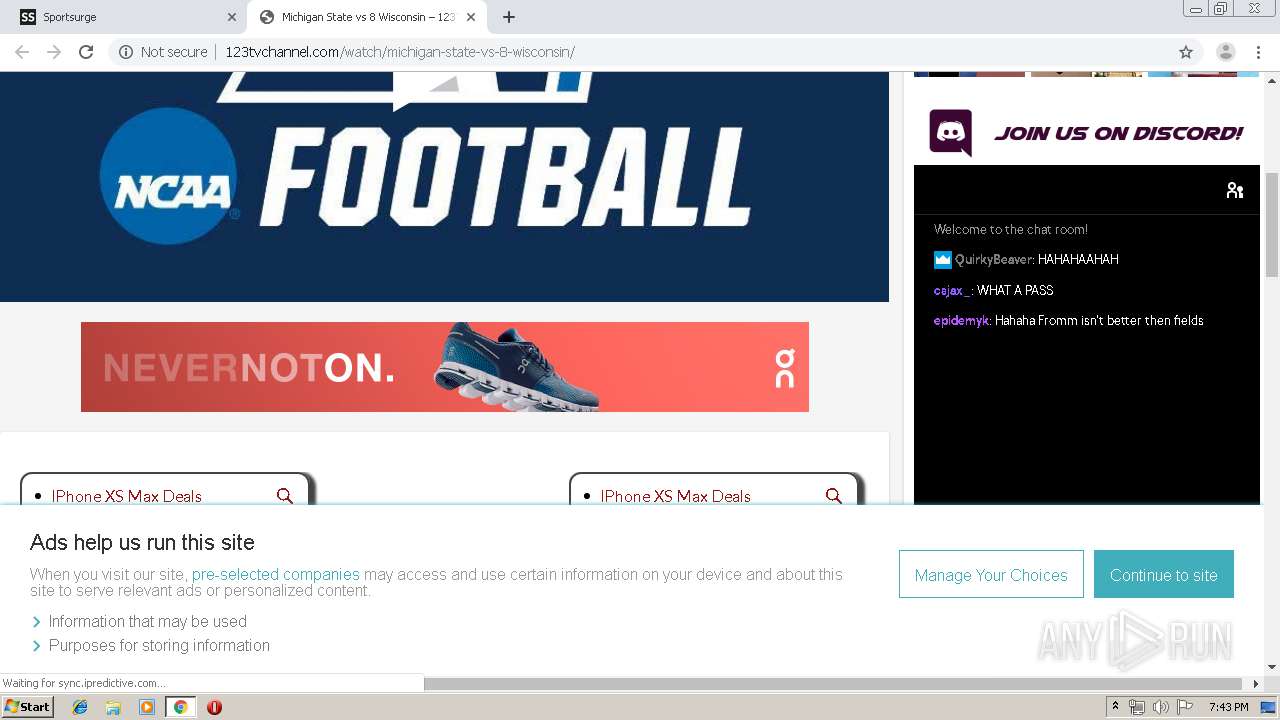Click the right iPhone deals search magnifier icon
1280x720 pixels.
coord(834,496)
